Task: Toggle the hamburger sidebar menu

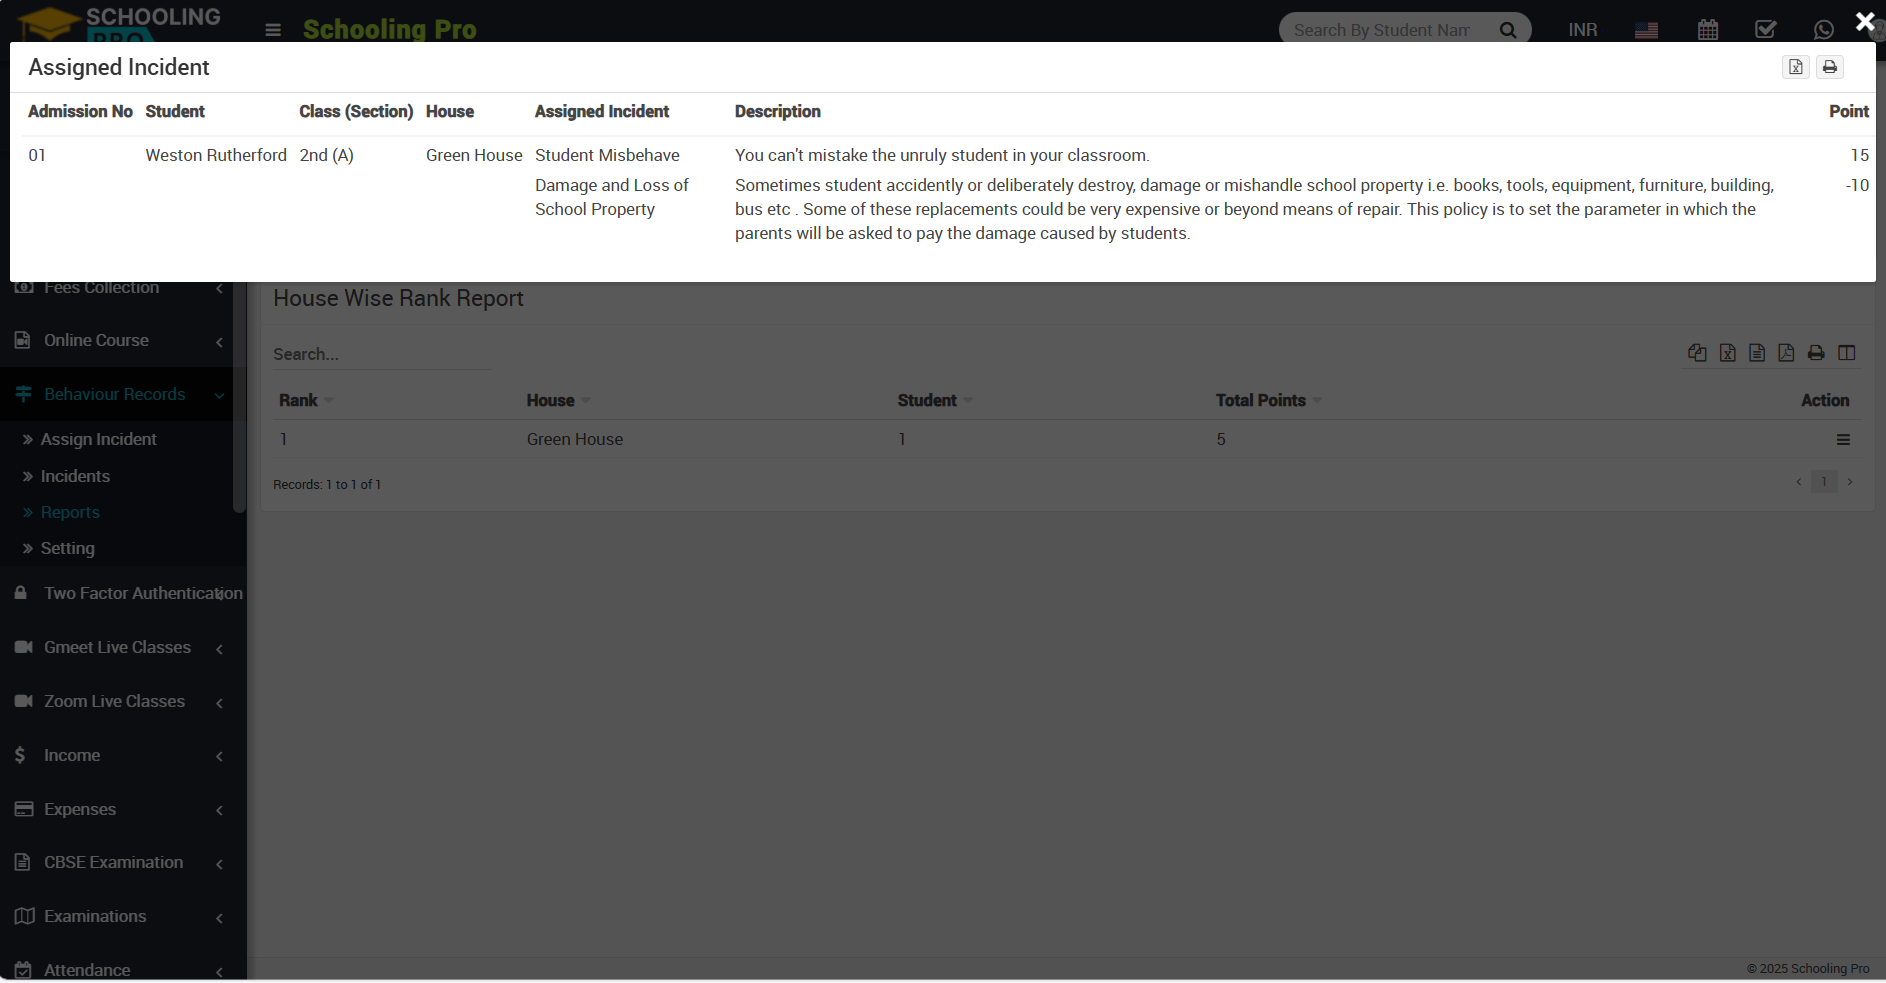Action: pos(273,30)
